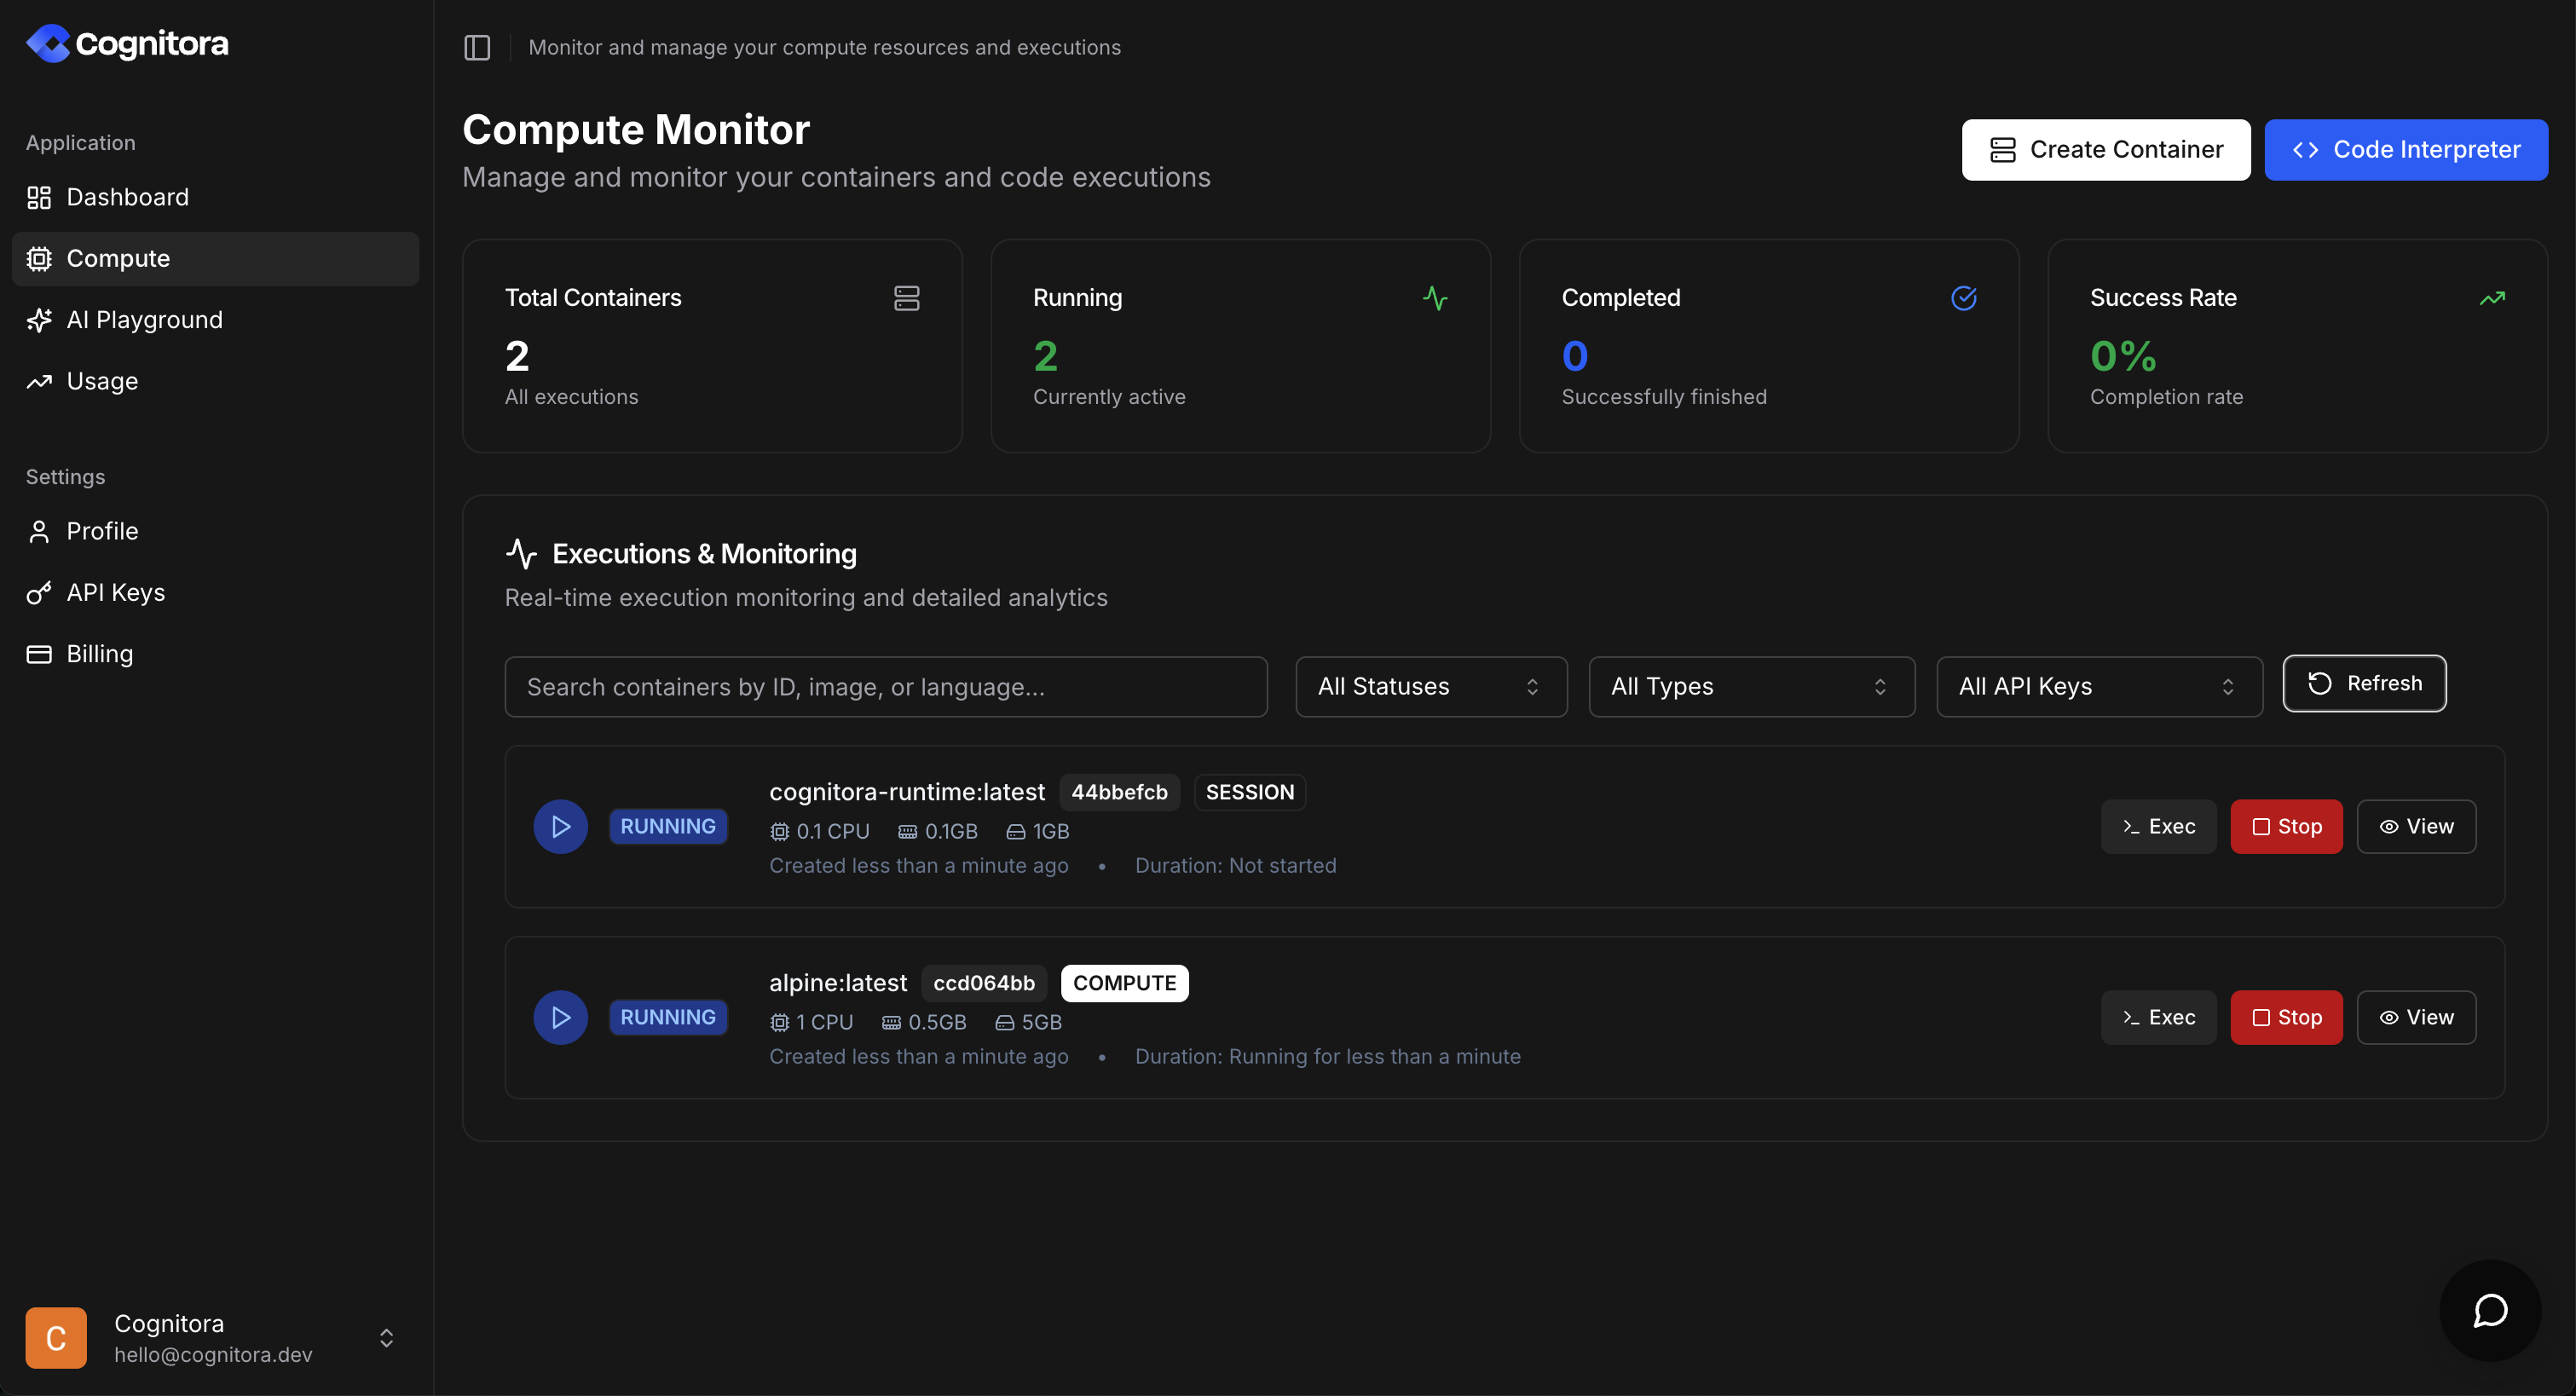Focus the search containers input field
The height and width of the screenshot is (1396, 2576).
(885, 686)
